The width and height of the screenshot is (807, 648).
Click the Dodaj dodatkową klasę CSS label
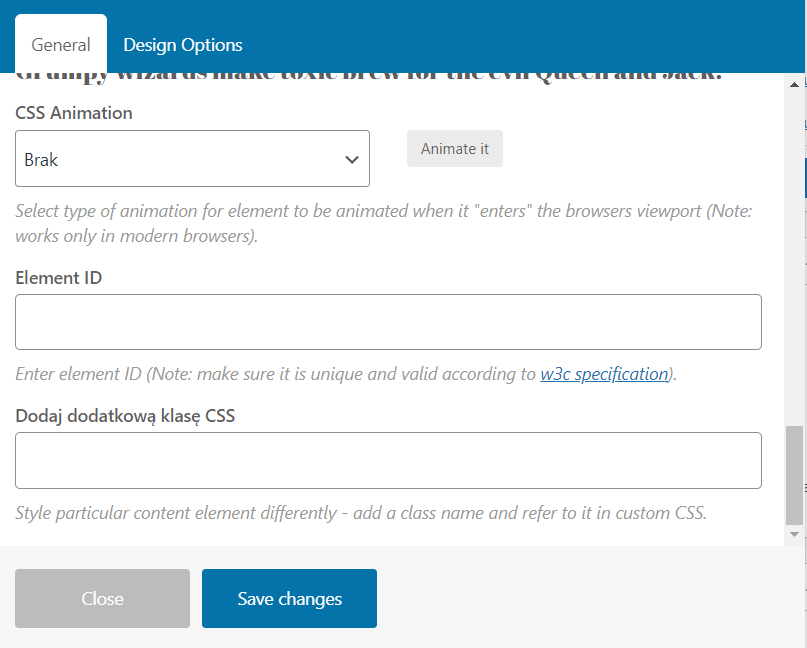click(x=125, y=415)
